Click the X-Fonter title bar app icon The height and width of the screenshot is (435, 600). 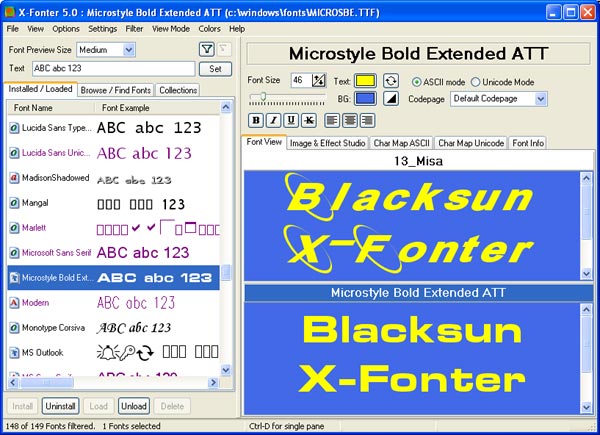[x=10, y=12]
